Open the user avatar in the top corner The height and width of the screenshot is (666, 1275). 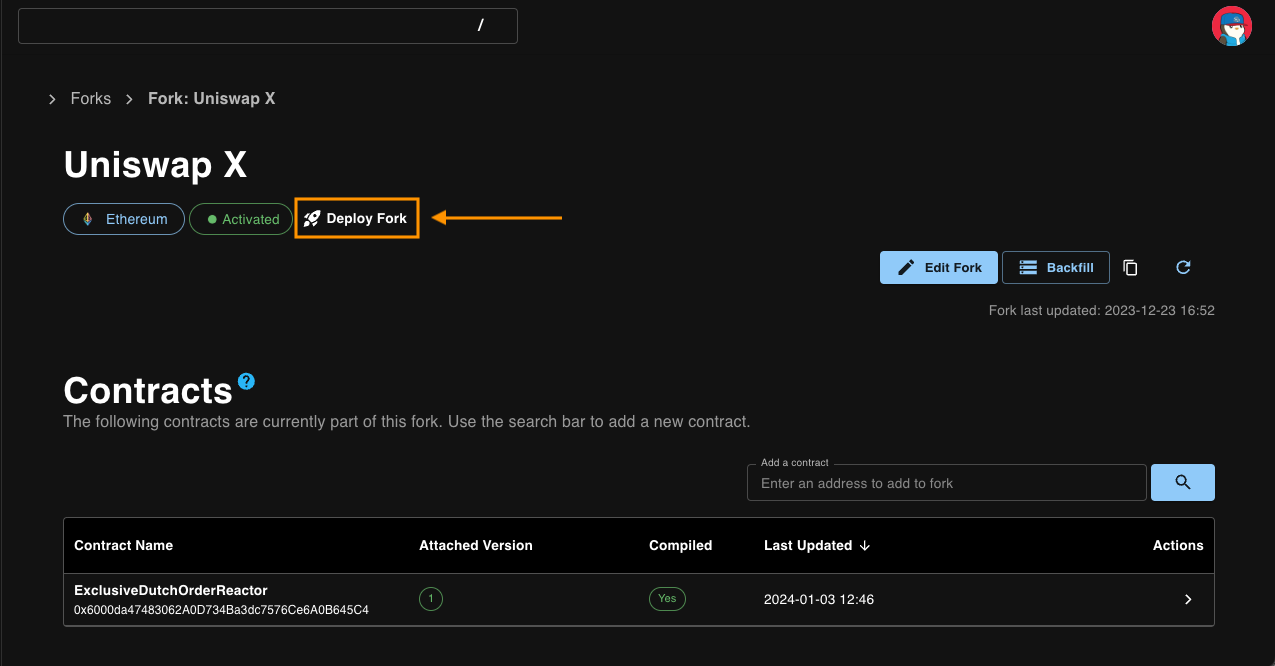(1231, 26)
